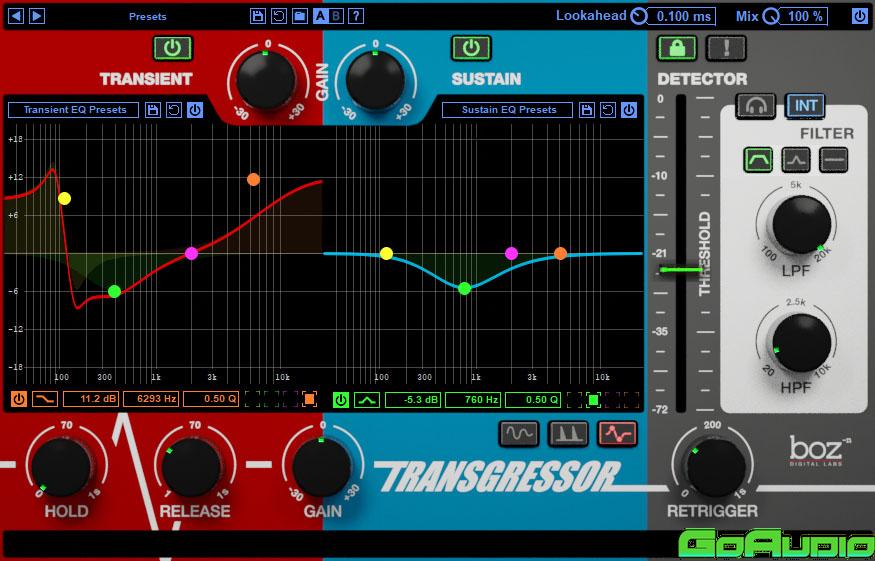Image resolution: width=875 pixels, height=561 pixels.
Task: Click the exclamation mark Detector button
Action: (x=726, y=48)
